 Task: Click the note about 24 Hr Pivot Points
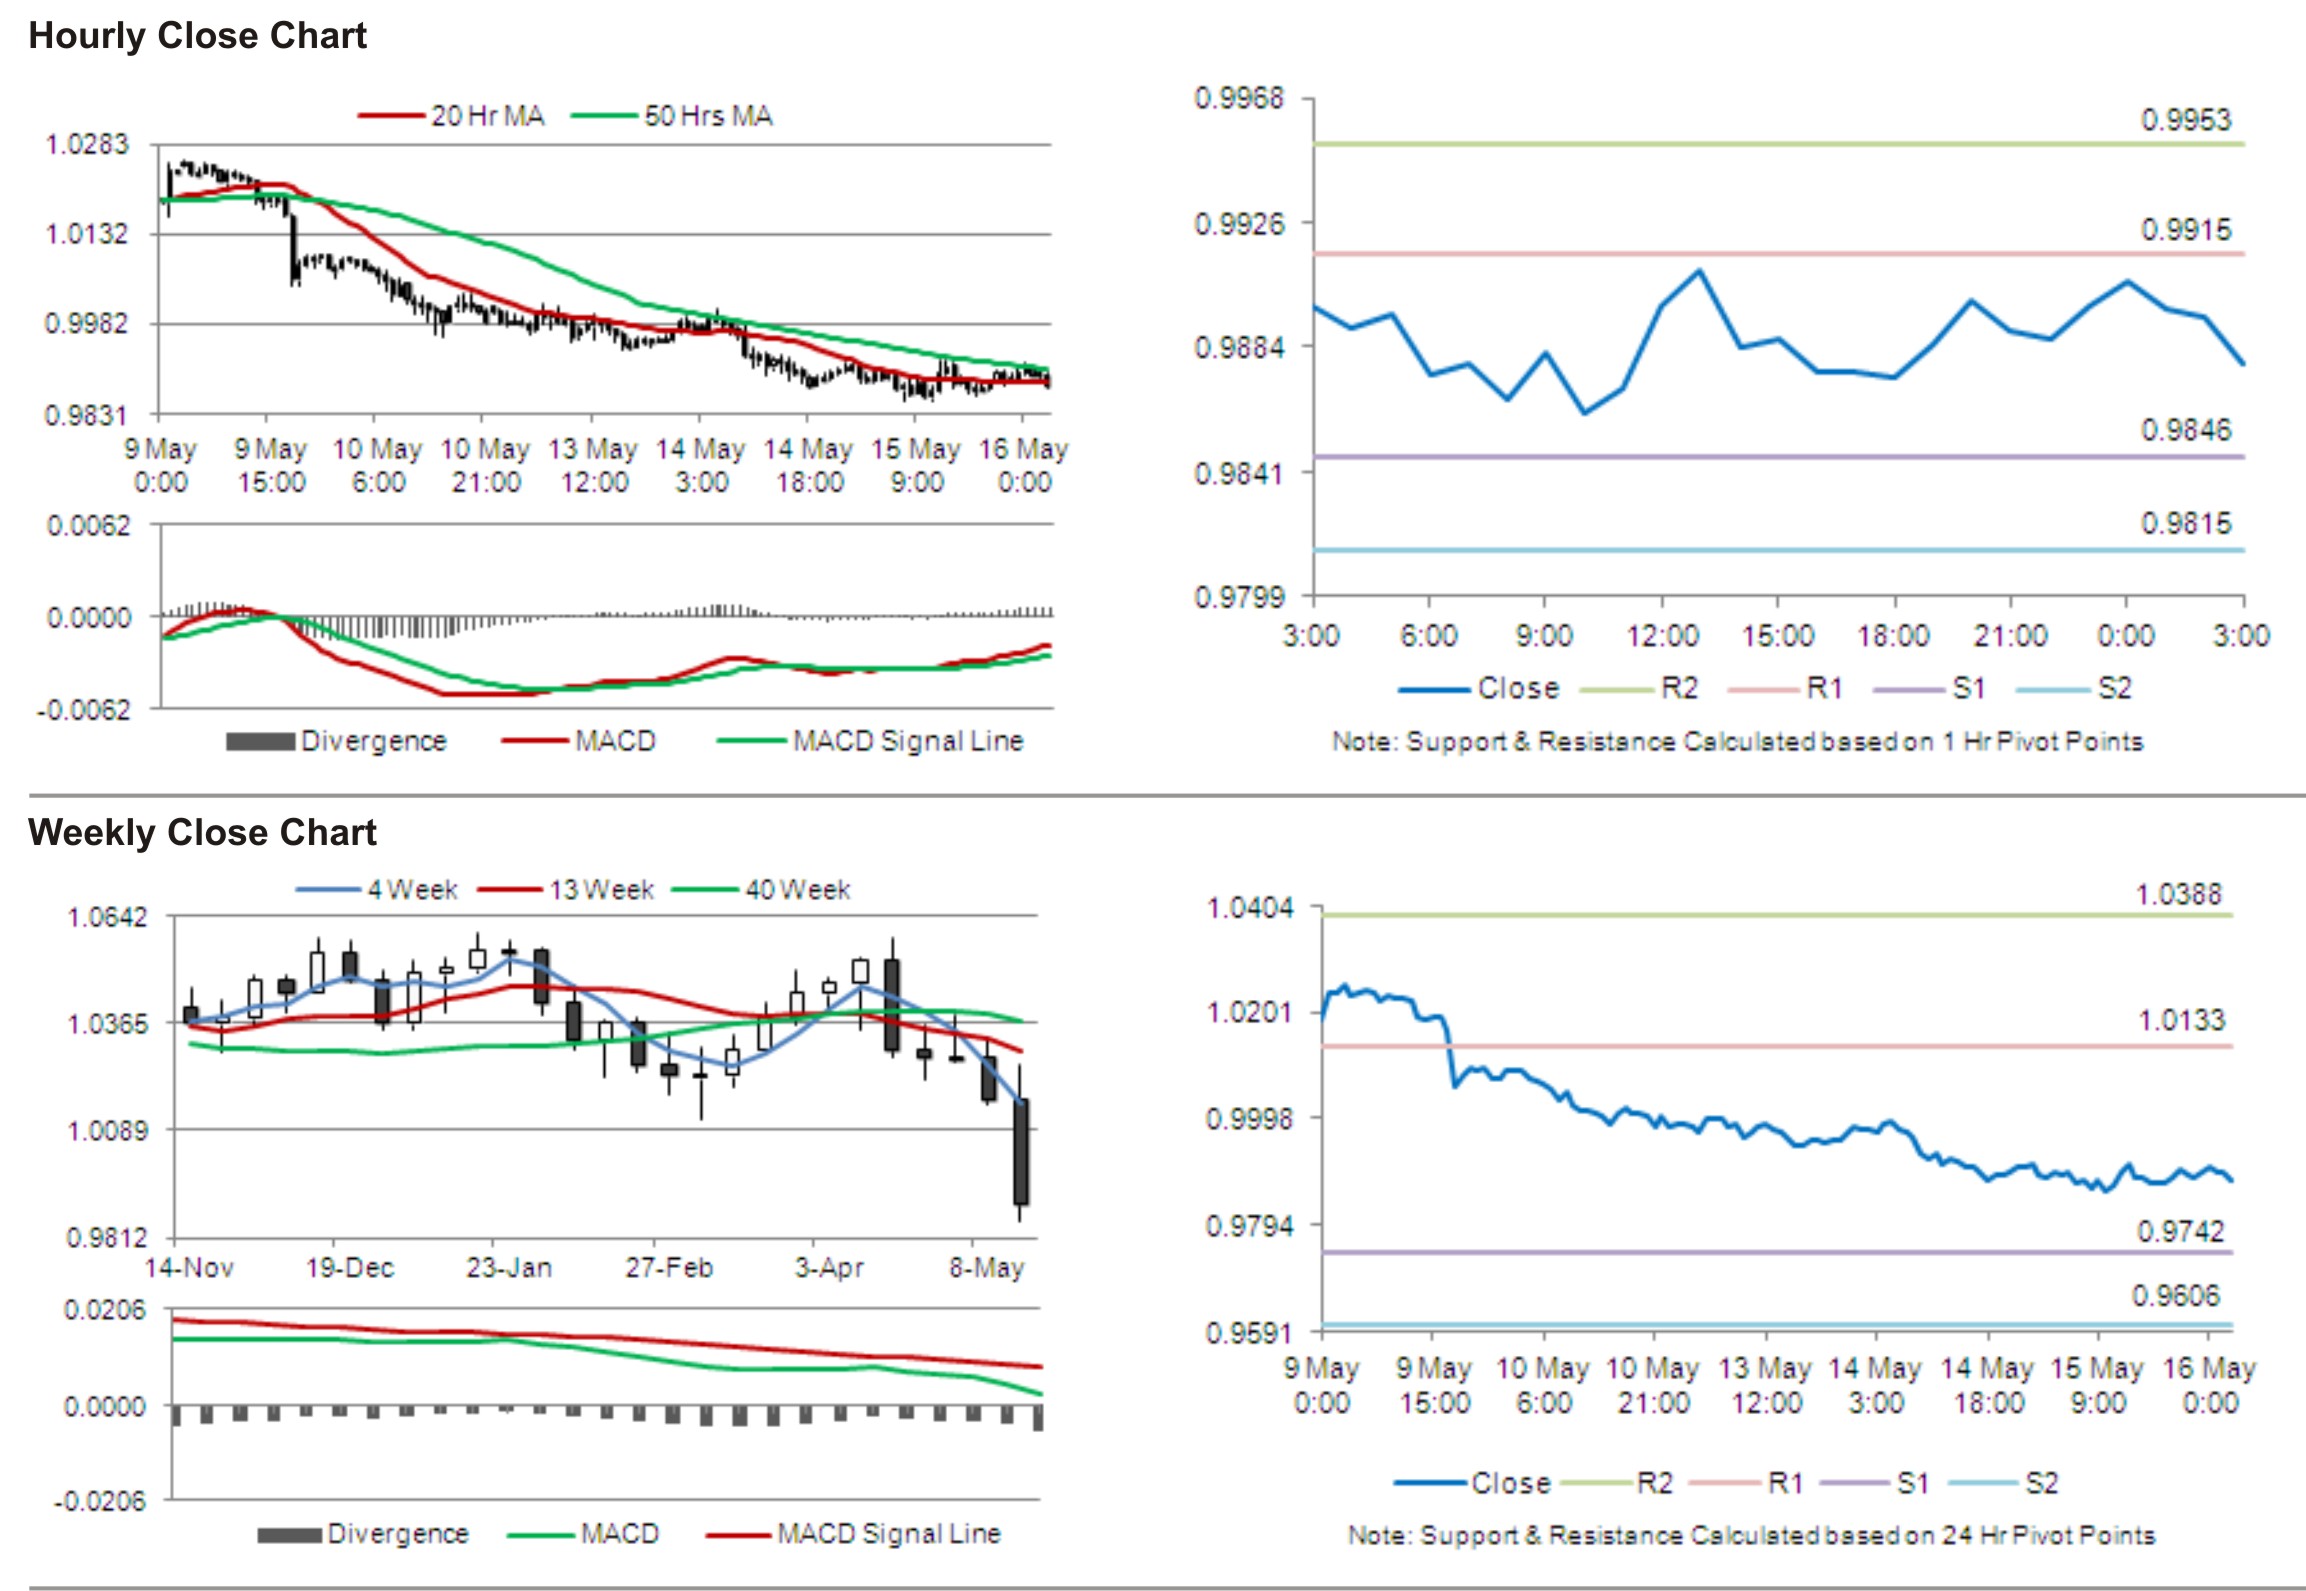click(1751, 1536)
